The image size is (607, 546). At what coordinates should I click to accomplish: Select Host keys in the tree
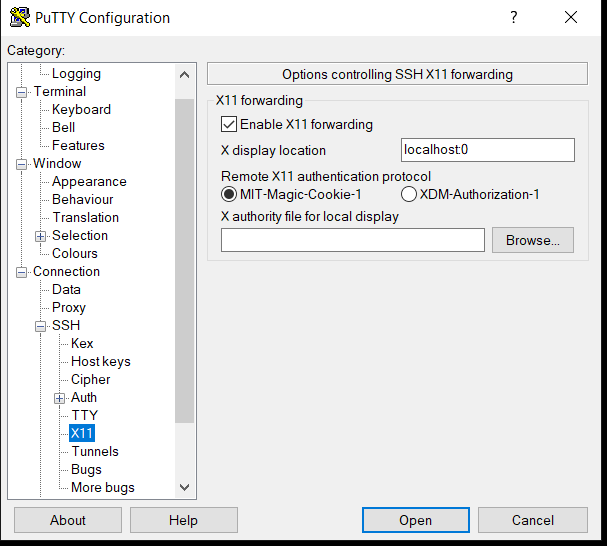click(x=101, y=361)
